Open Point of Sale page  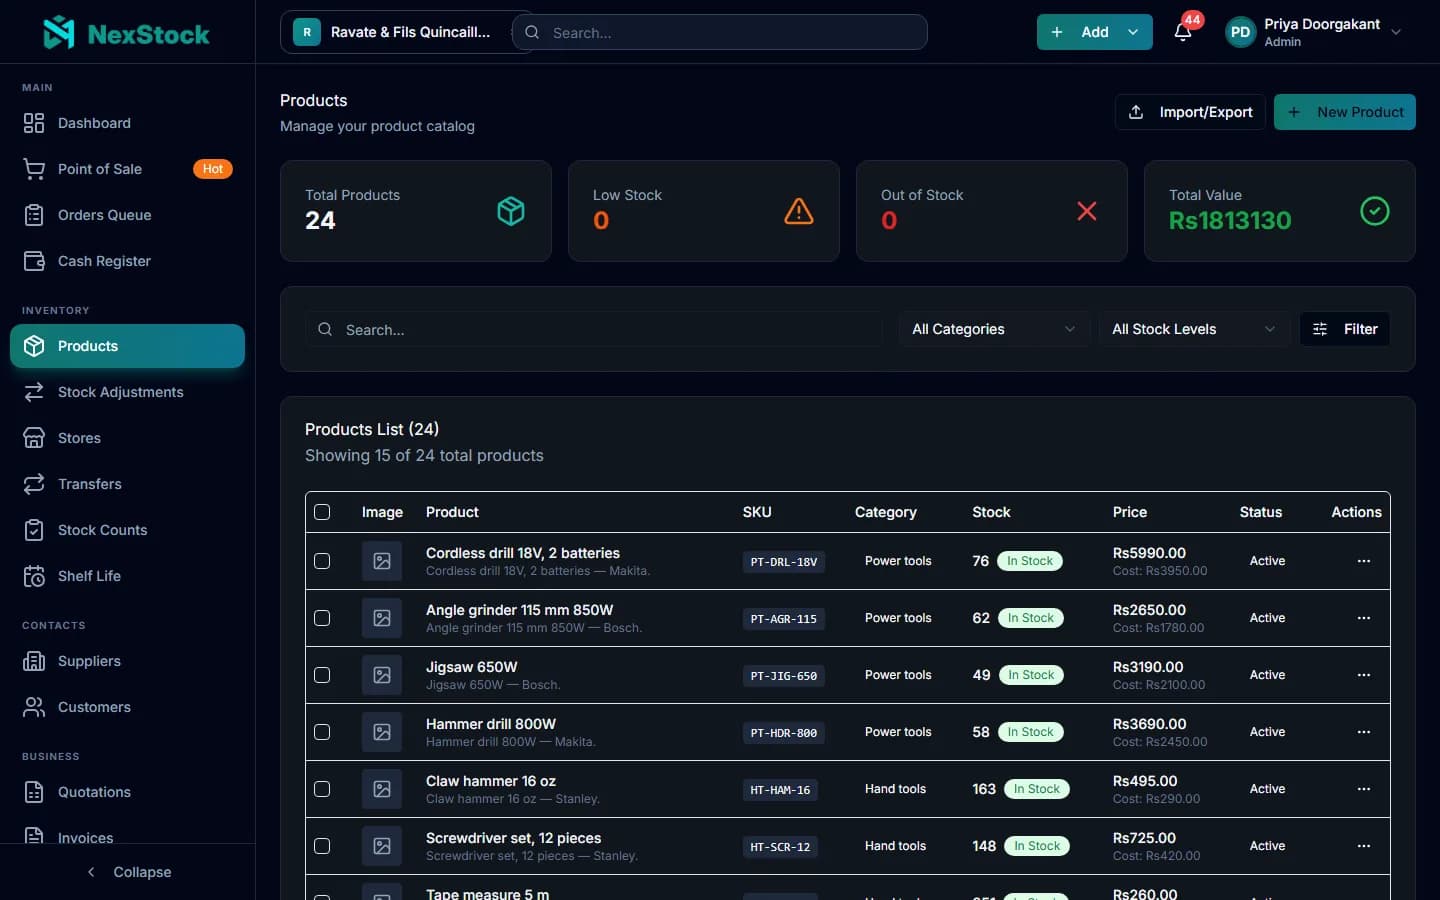click(x=127, y=169)
